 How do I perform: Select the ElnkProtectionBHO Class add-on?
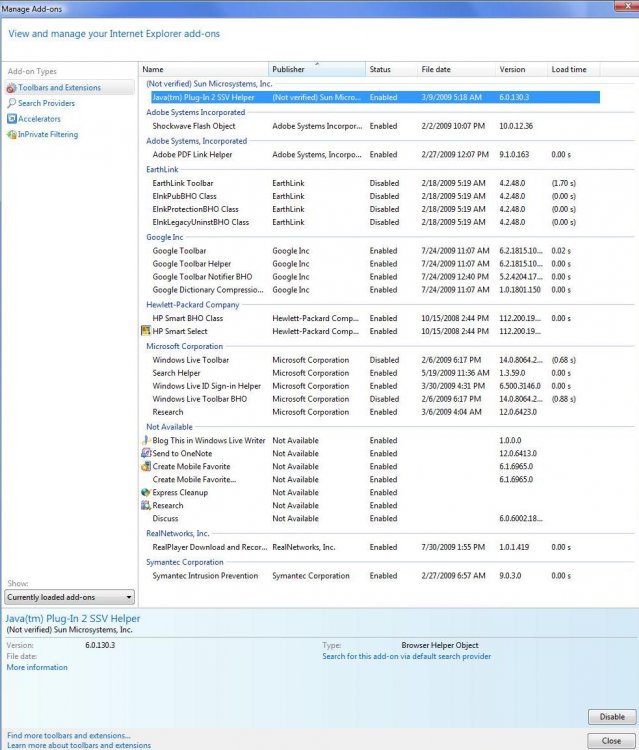pyautogui.click(x=195, y=209)
